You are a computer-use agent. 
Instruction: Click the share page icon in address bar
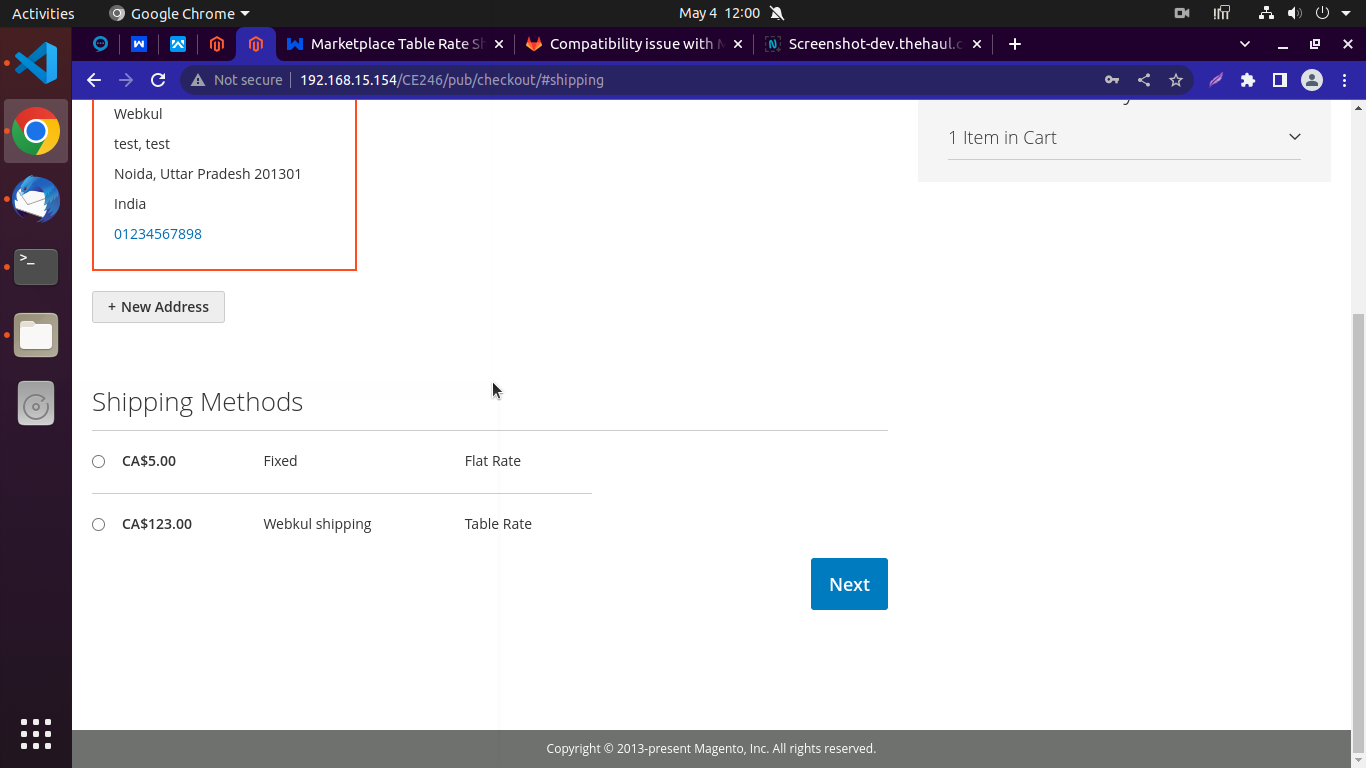(x=1144, y=80)
